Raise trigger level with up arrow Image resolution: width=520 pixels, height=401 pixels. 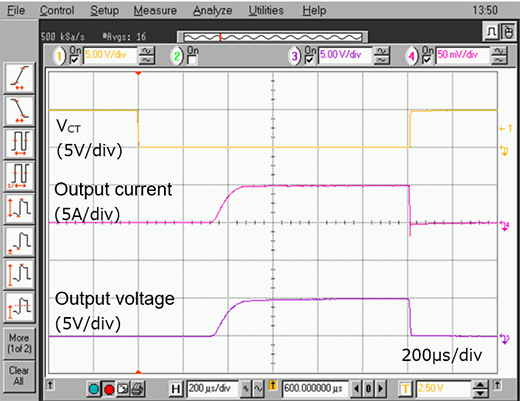480,385
